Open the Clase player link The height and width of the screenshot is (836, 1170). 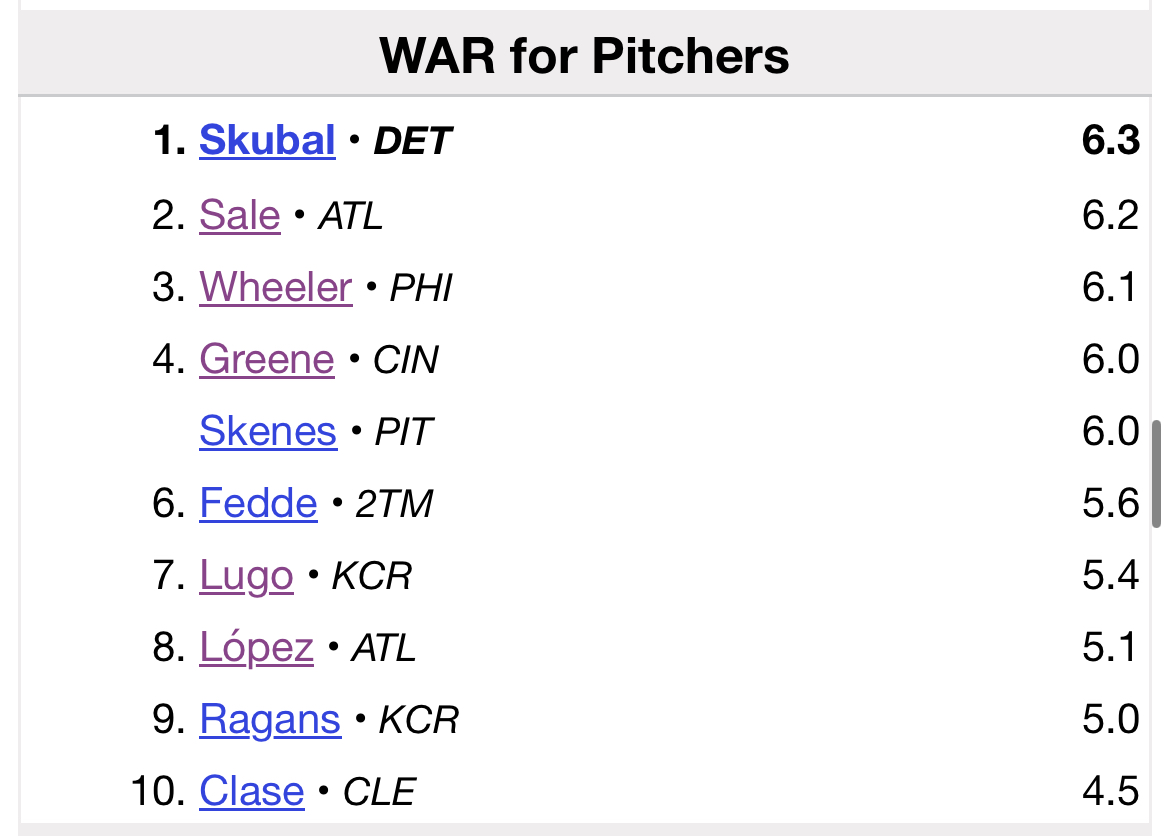tap(251, 791)
